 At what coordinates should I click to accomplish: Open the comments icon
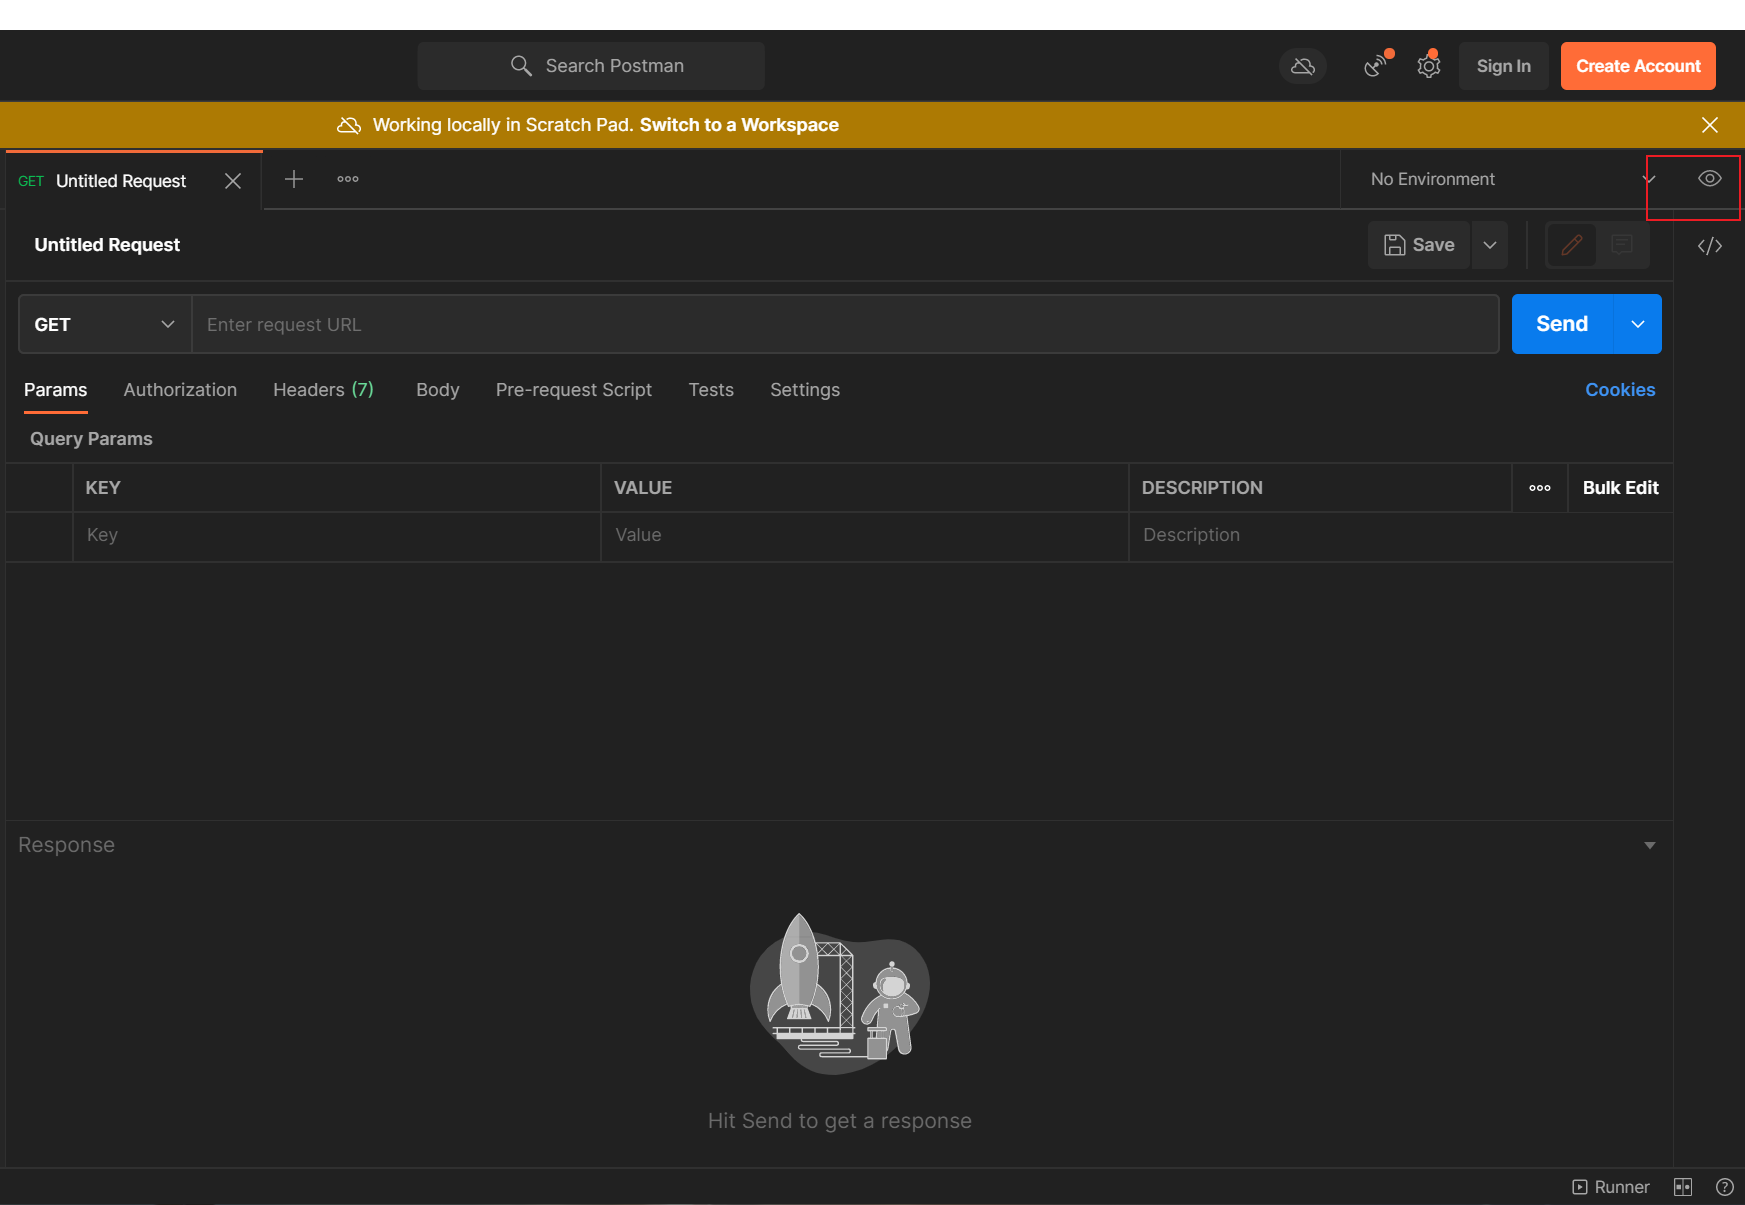[1622, 245]
